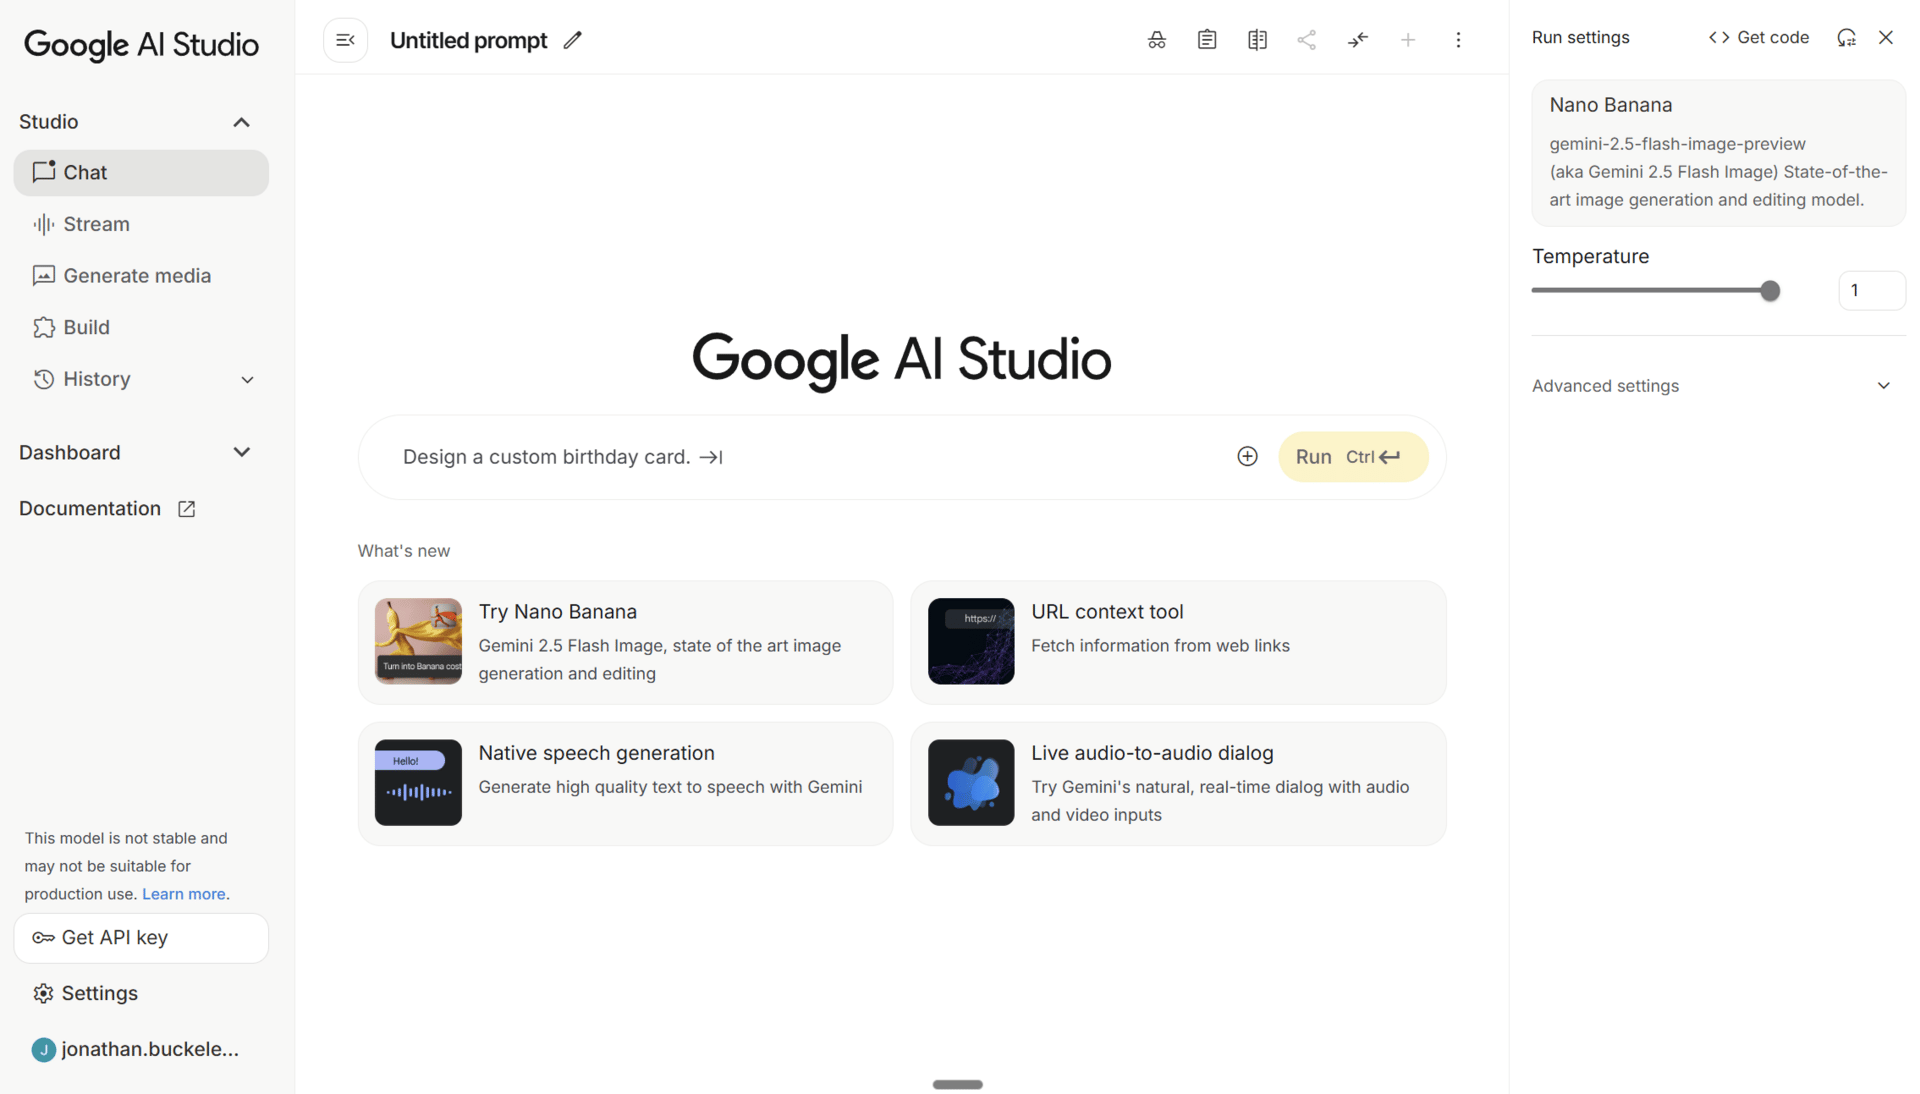This screenshot has height=1094, width=1920.
Task: Click Get API key button
Action: [x=141, y=938]
